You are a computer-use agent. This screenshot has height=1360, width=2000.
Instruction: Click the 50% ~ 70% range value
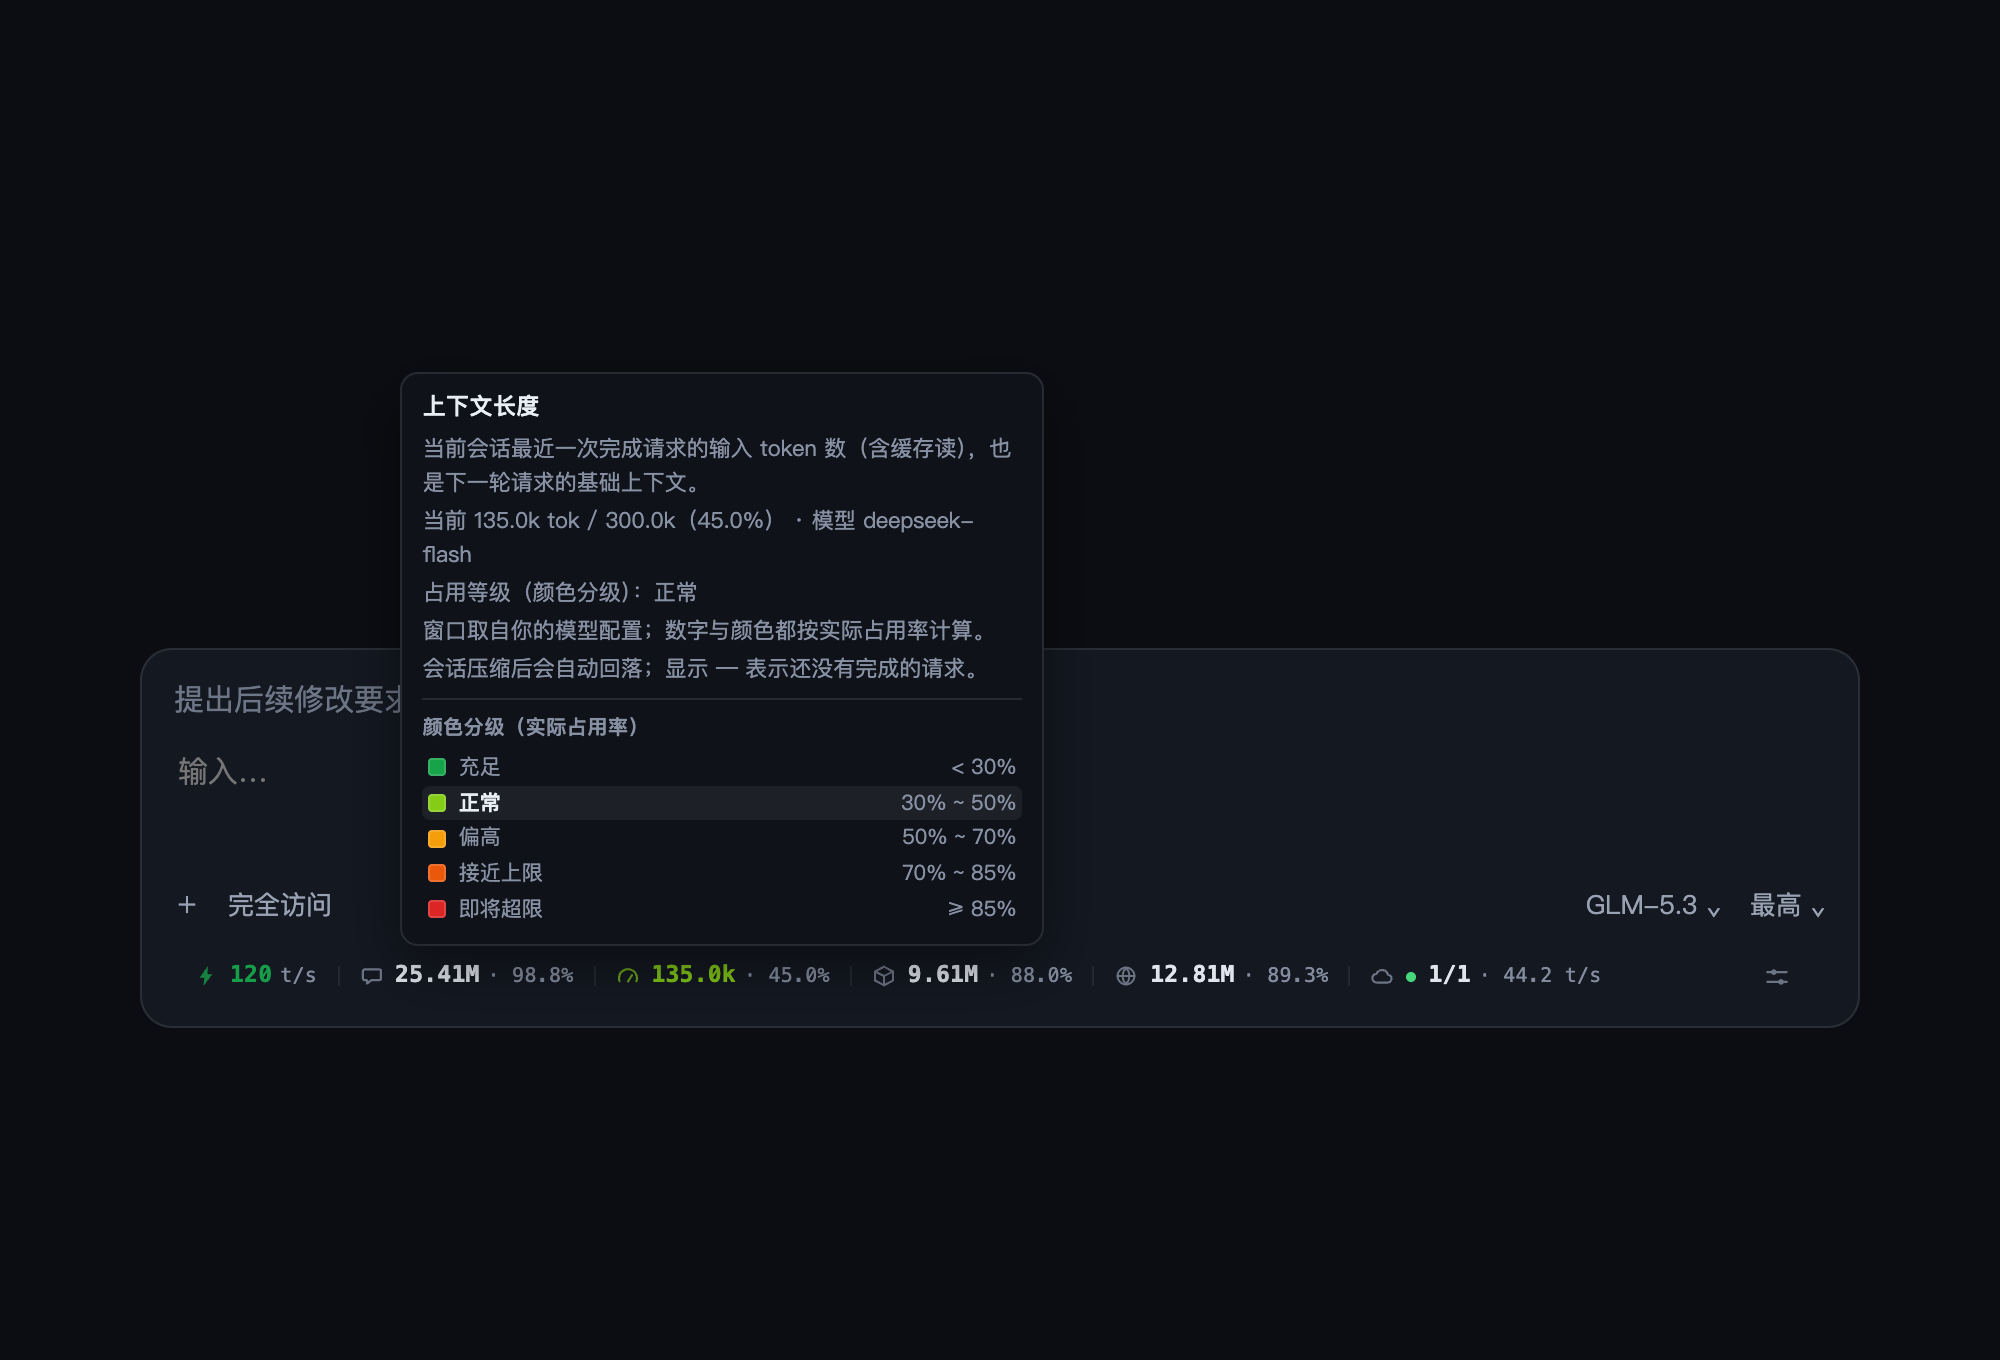[958, 837]
